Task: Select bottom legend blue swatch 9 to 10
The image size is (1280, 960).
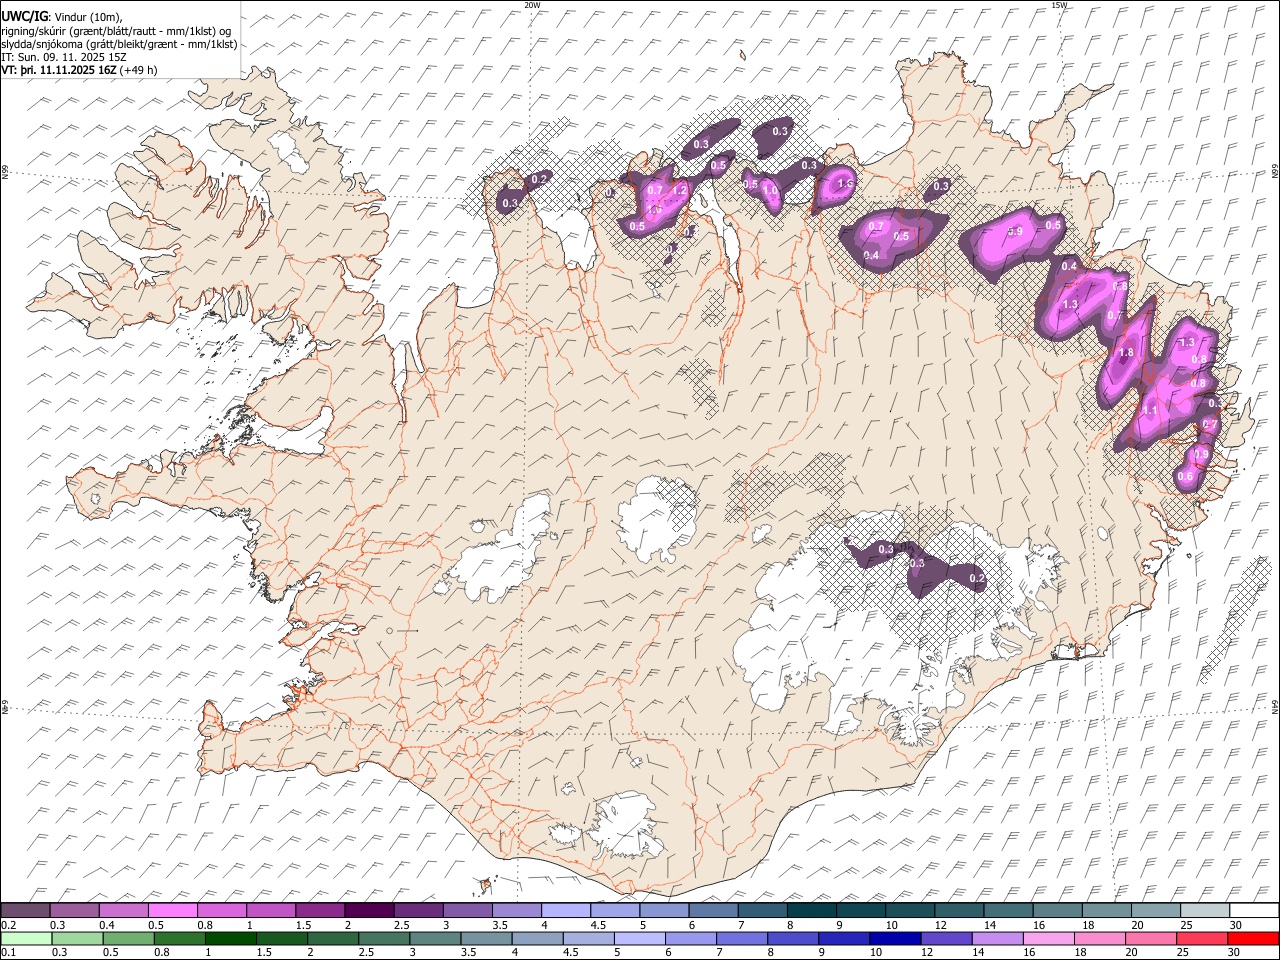Action: [843, 938]
